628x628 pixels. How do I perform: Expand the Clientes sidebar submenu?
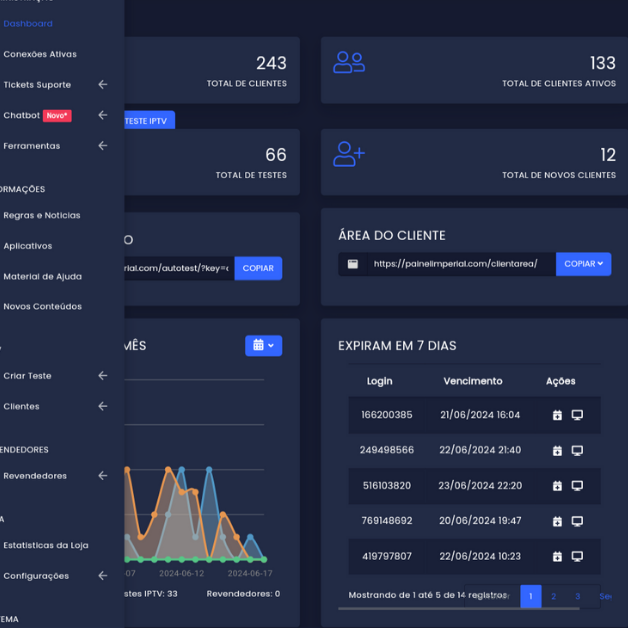102,406
